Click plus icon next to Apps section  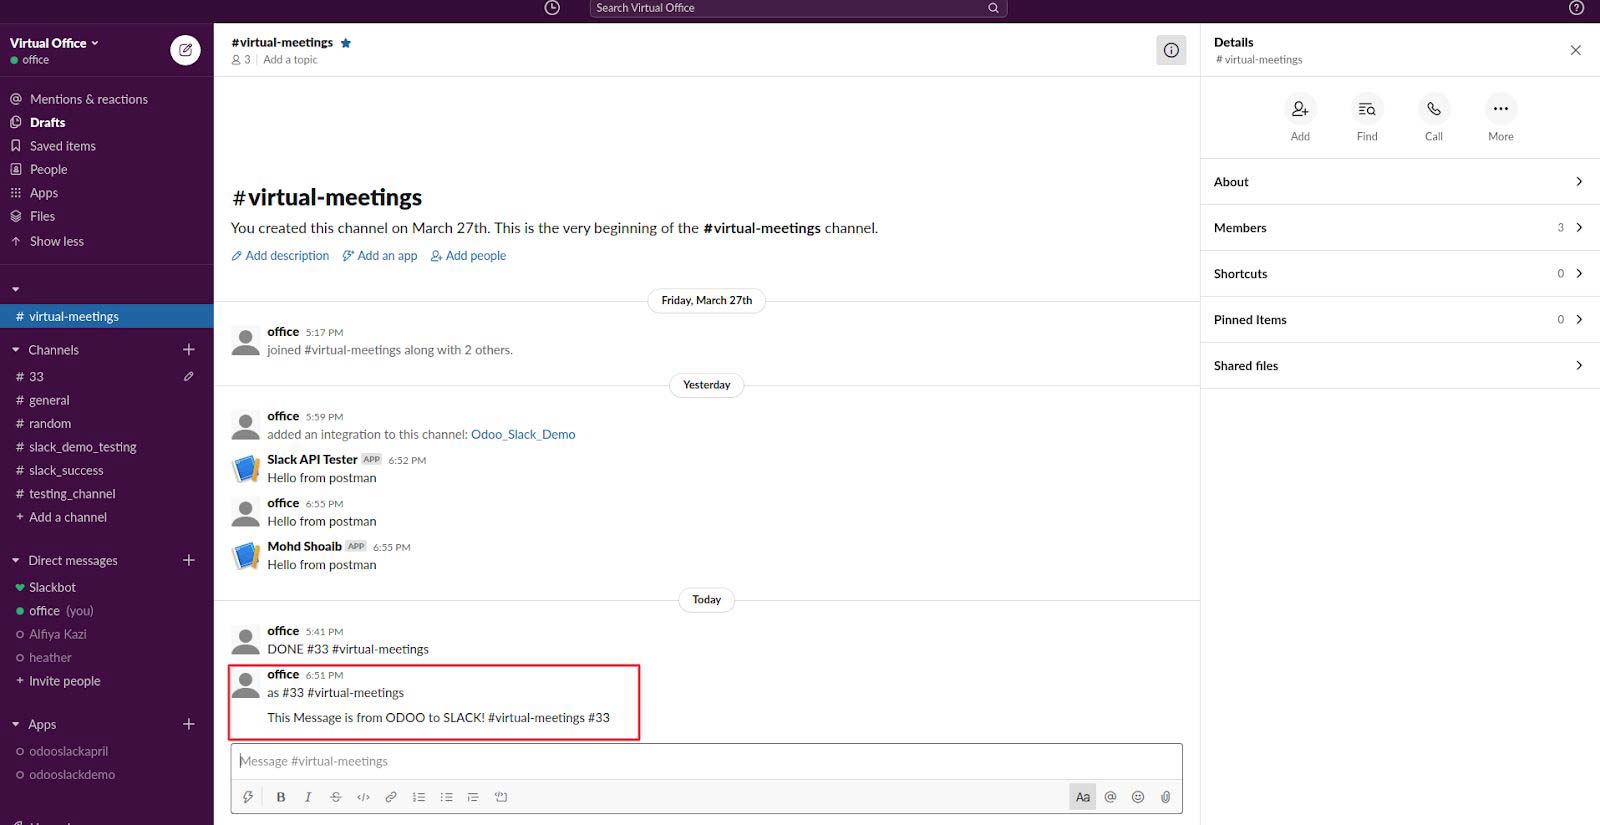tap(189, 725)
